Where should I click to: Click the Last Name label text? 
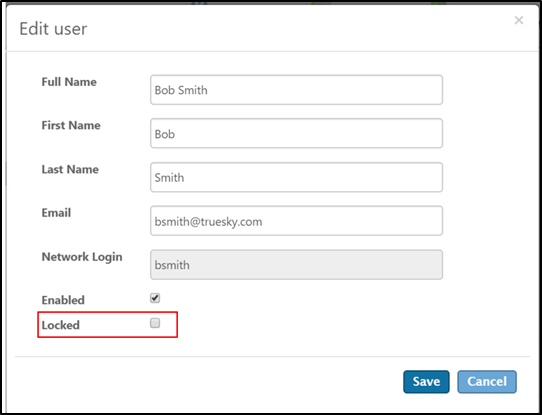pyautogui.click(x=70, y=169)
